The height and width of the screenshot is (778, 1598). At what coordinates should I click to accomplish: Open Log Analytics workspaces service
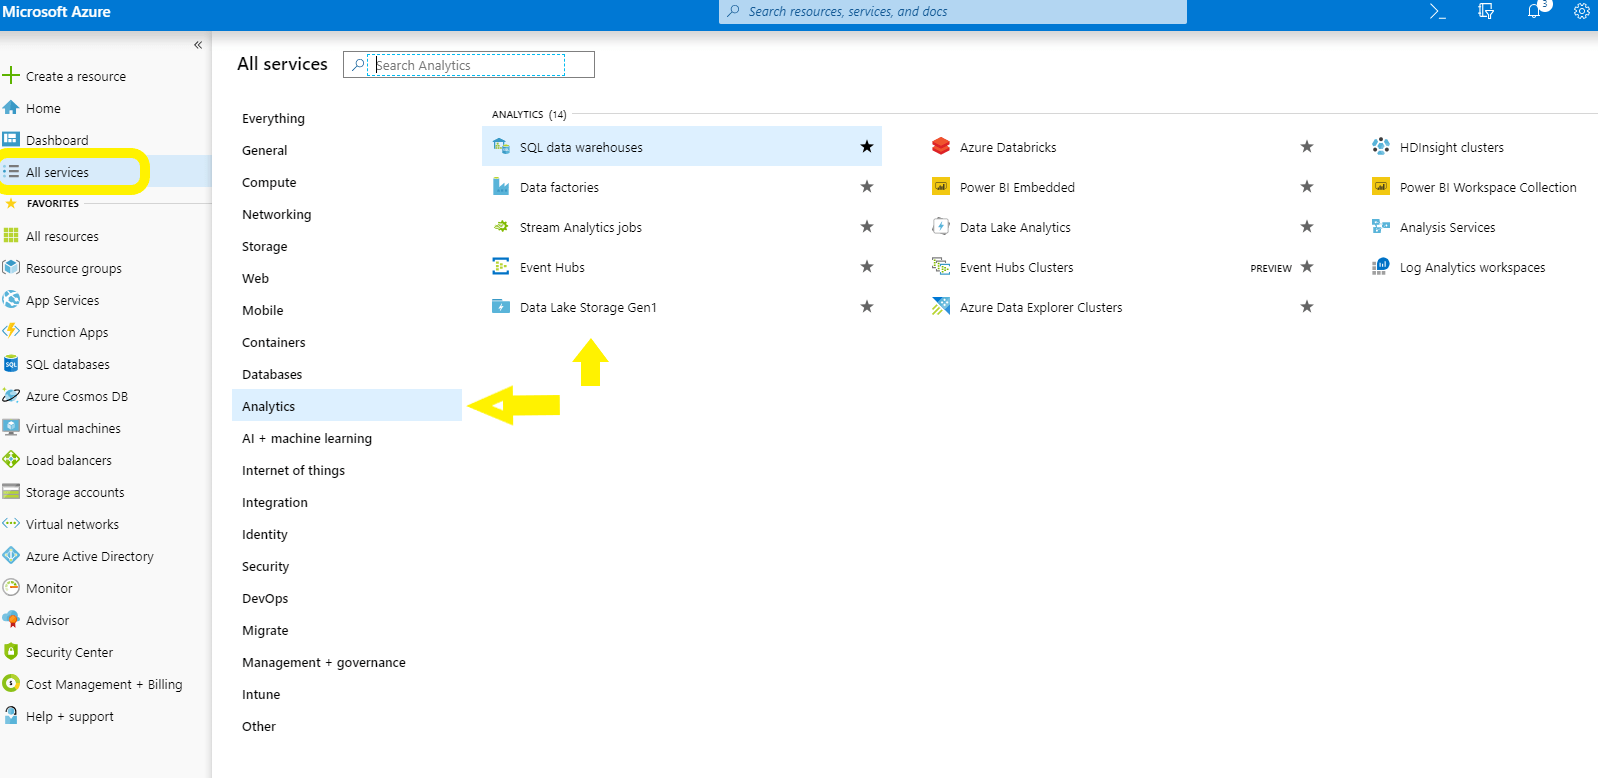coord(1472,267)
